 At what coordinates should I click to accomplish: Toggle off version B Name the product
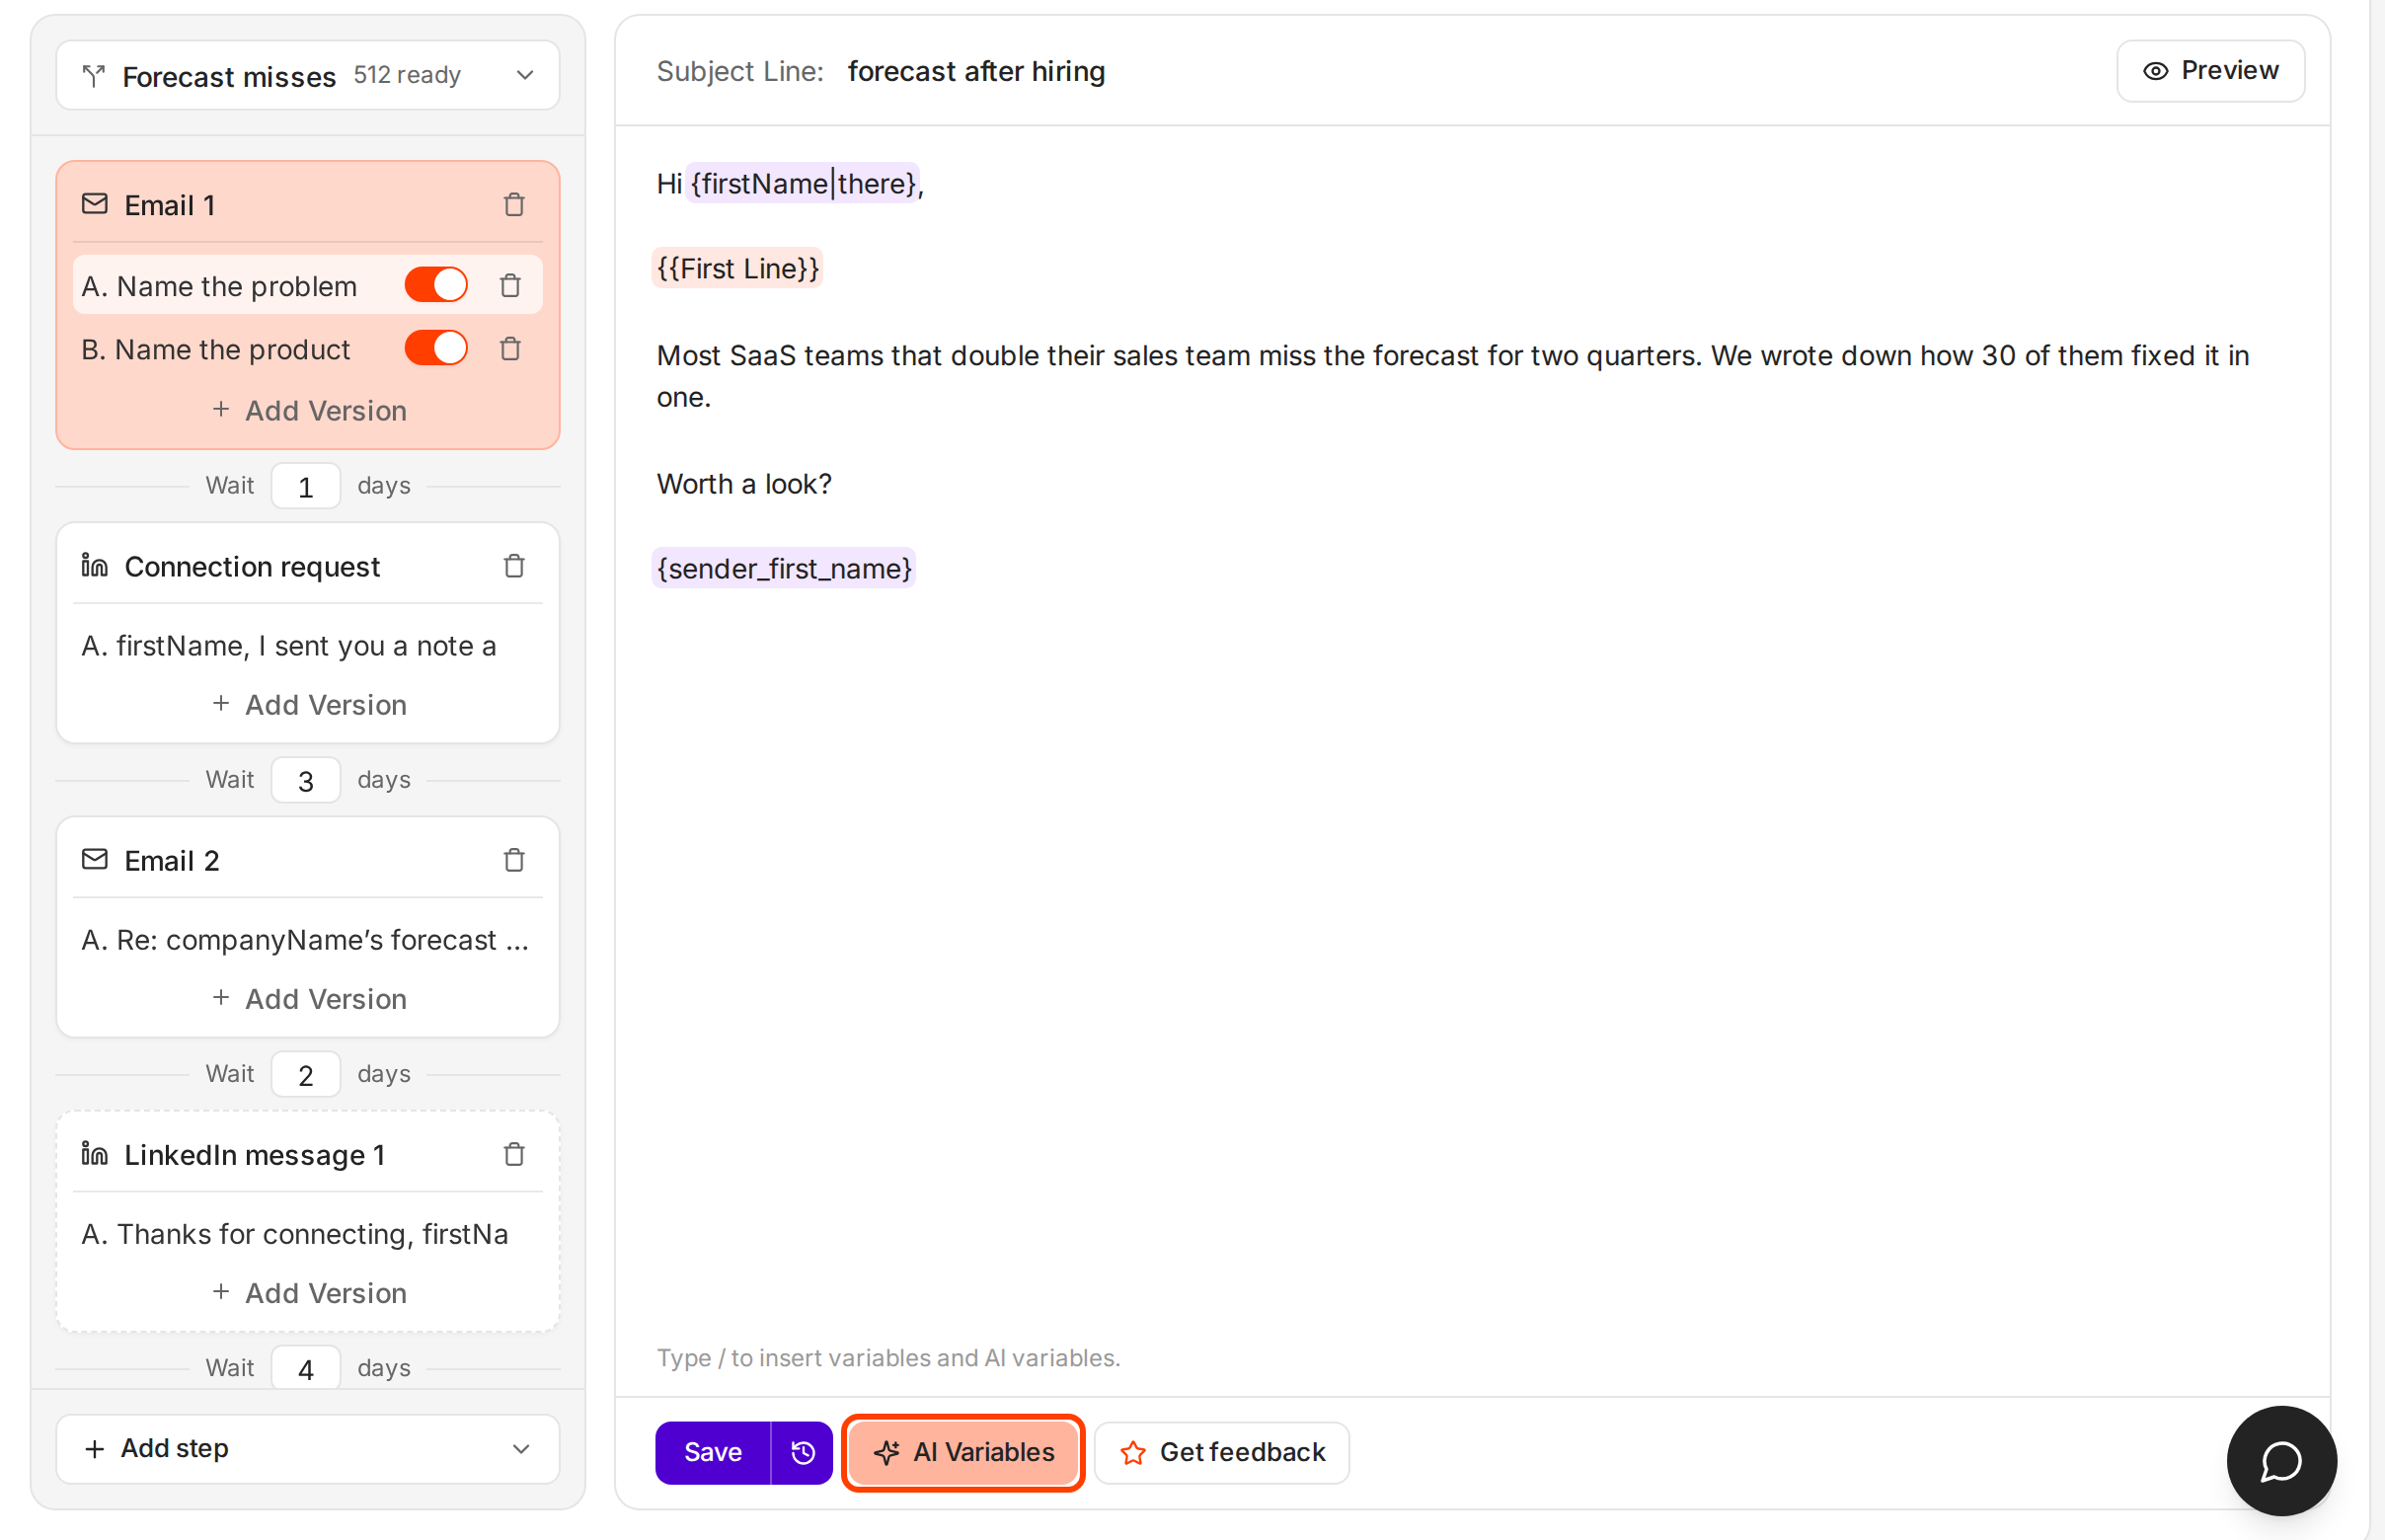click(x=436, y=348)
